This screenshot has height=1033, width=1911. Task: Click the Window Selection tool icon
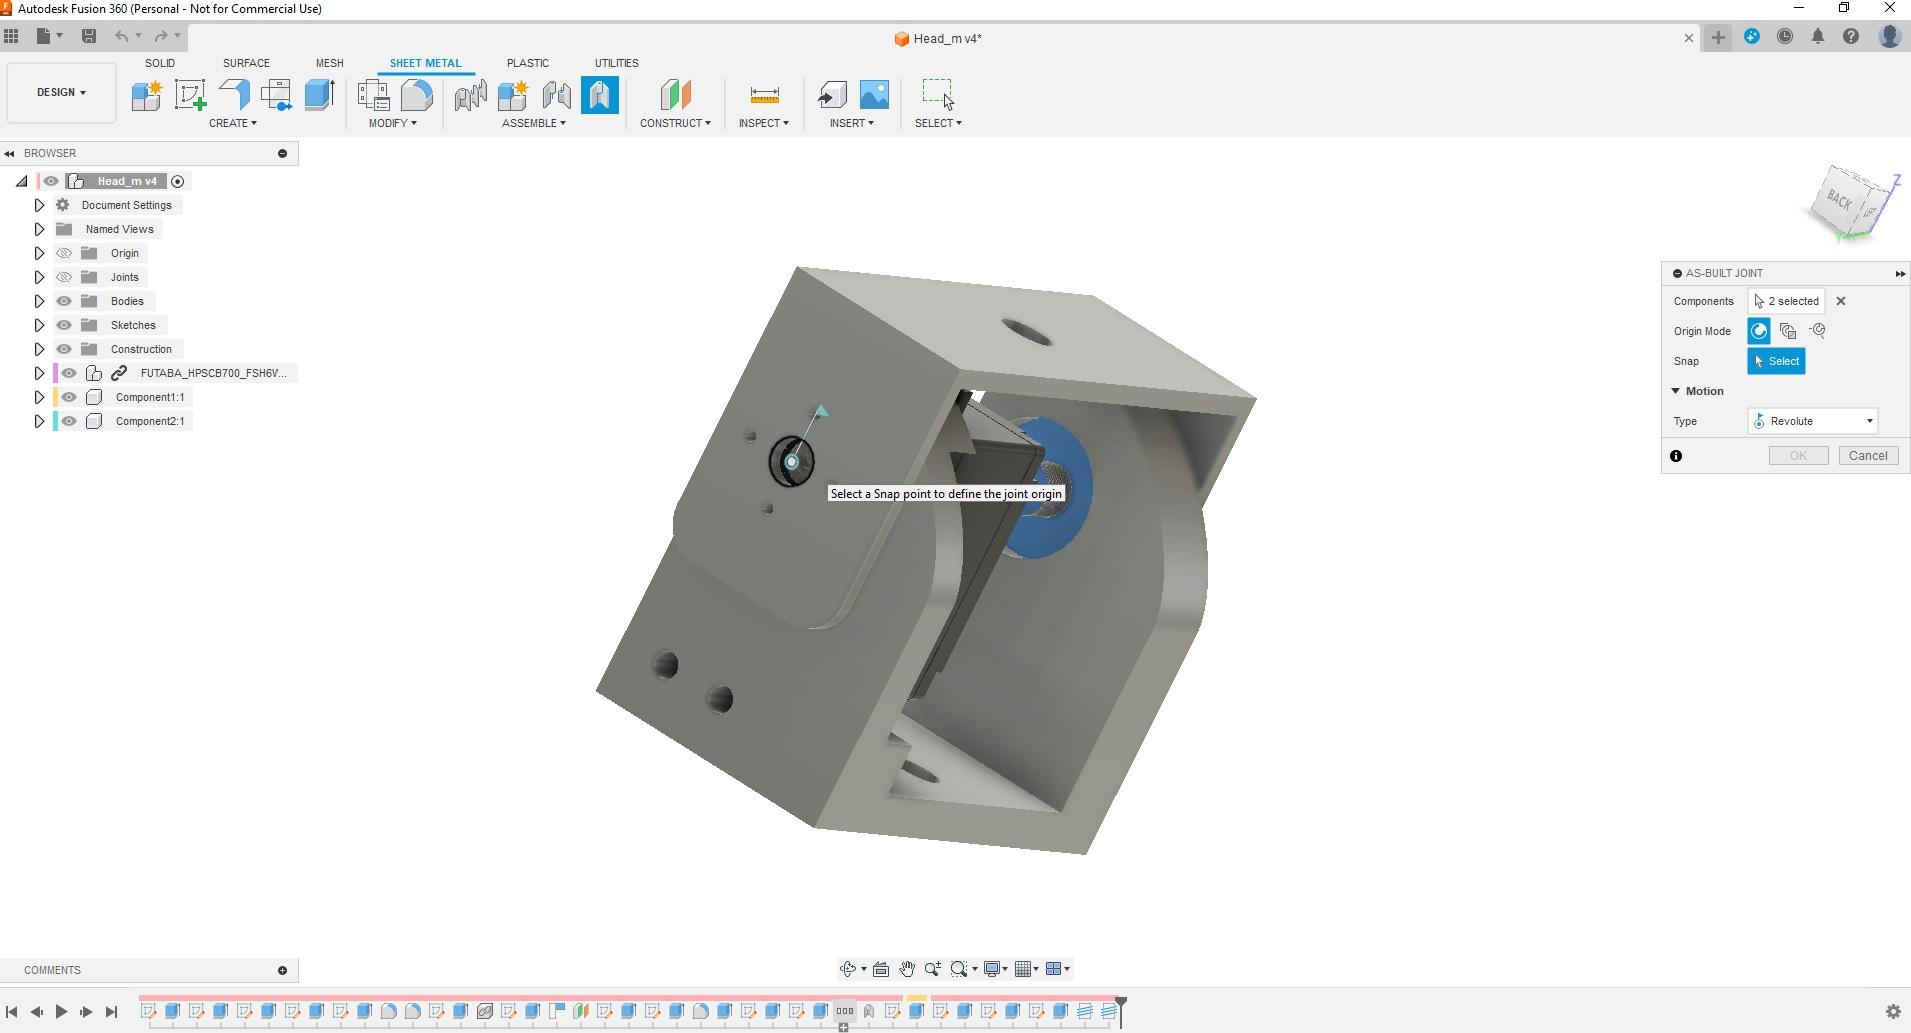938,93
